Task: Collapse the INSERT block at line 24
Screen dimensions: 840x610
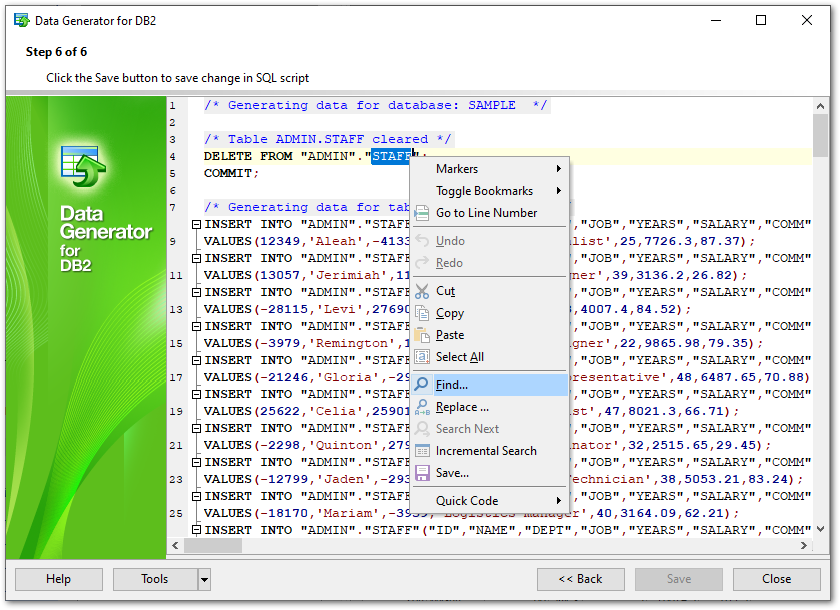Action: tap(197, 496)
